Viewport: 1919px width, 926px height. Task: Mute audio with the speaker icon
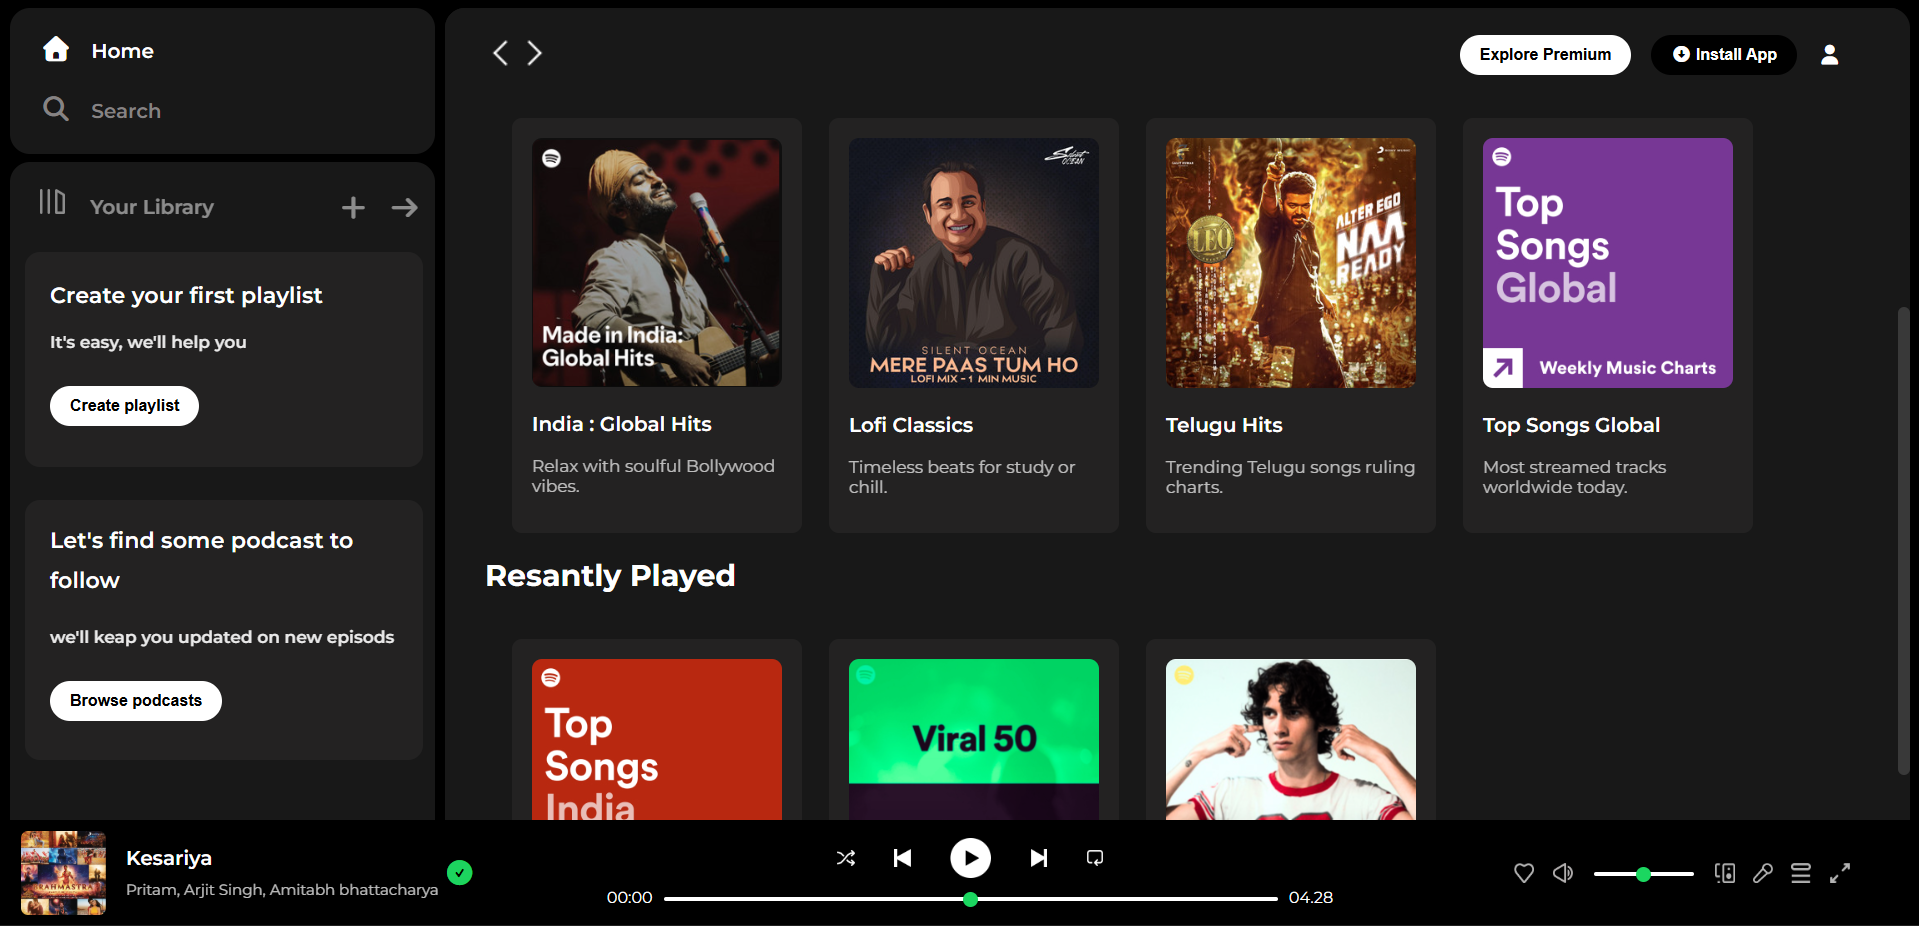pos(1563,873)
